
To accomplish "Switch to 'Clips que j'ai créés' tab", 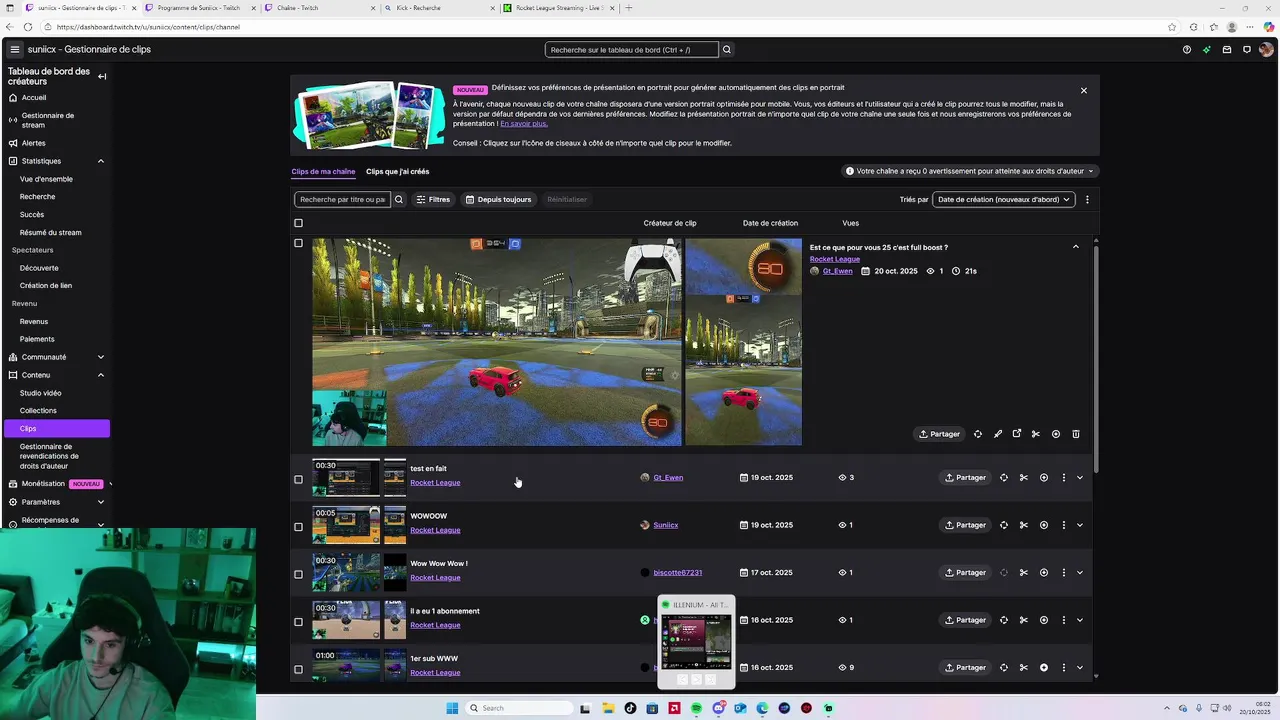I will tap(397, 172).
